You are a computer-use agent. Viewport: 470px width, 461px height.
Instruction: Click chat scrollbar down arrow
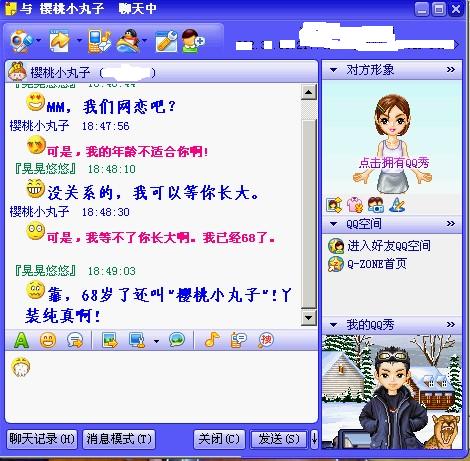tap(308, 318)
